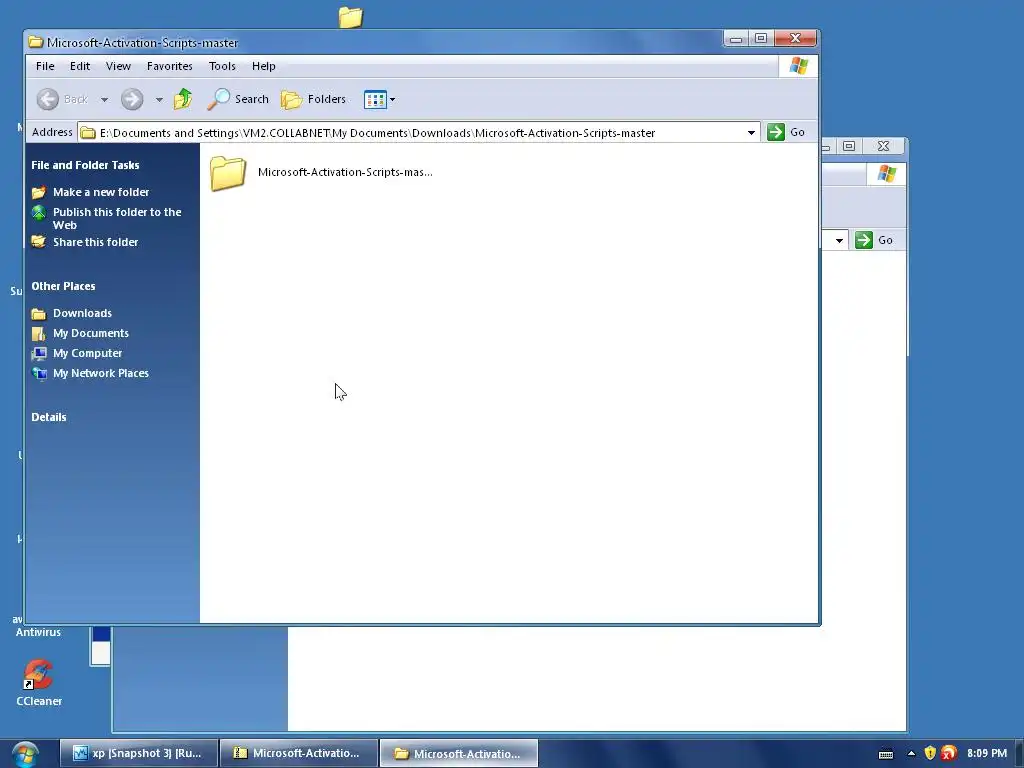Click the yellow security shield tray icon
1024x768 pixels.
(x=930, y=753)
